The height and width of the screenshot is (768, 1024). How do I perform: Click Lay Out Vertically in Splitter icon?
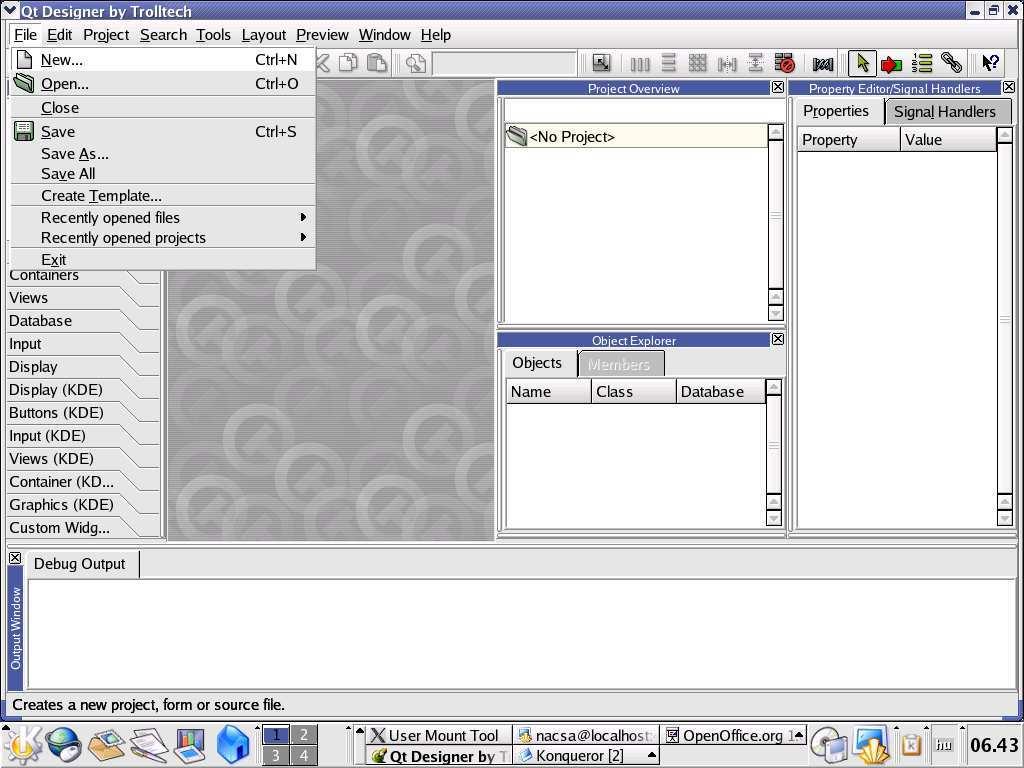pos(755,63)
